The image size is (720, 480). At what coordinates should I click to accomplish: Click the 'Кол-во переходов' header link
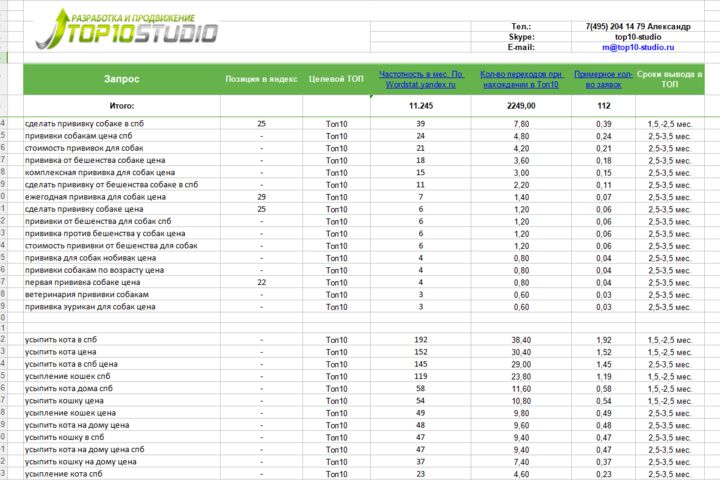pos(521,79)
